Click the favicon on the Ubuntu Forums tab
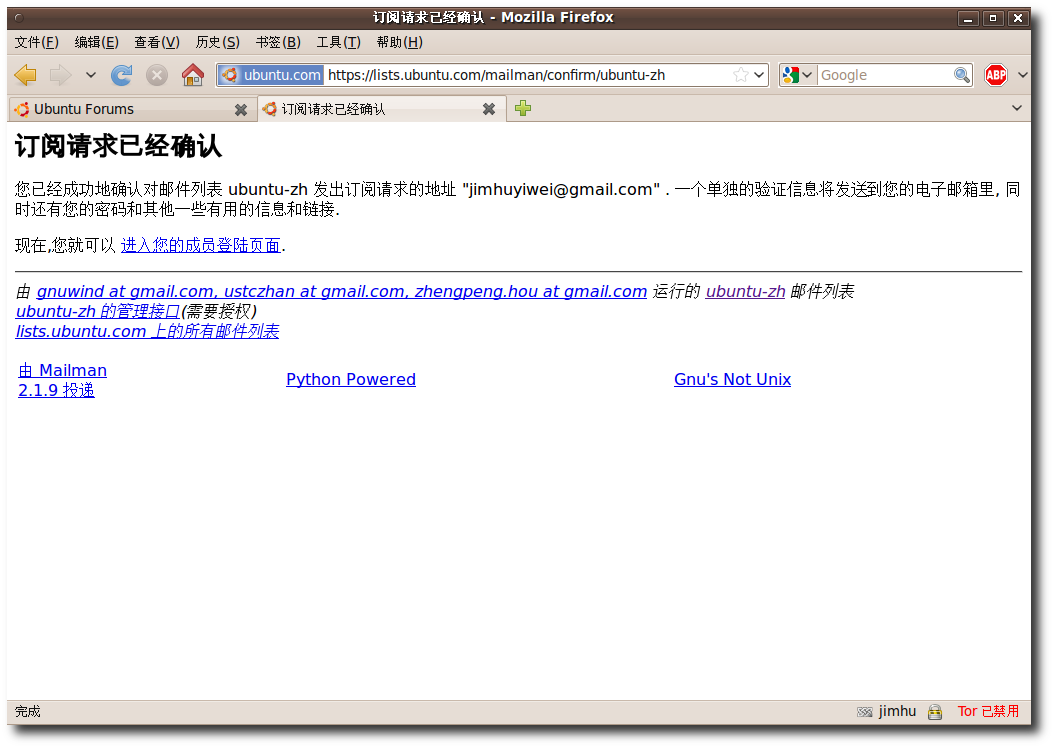This screenshot has width=1054, height=748. (22, 109)
